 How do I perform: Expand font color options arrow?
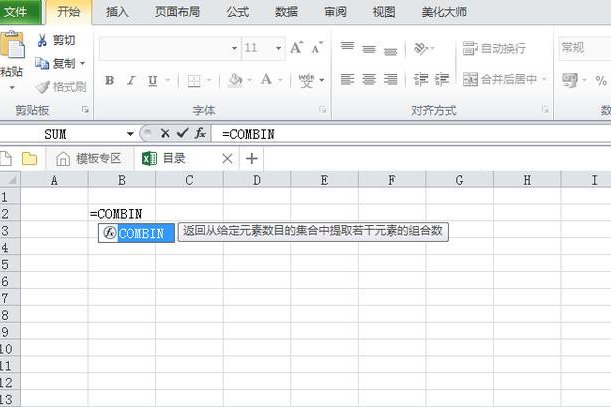280,80
